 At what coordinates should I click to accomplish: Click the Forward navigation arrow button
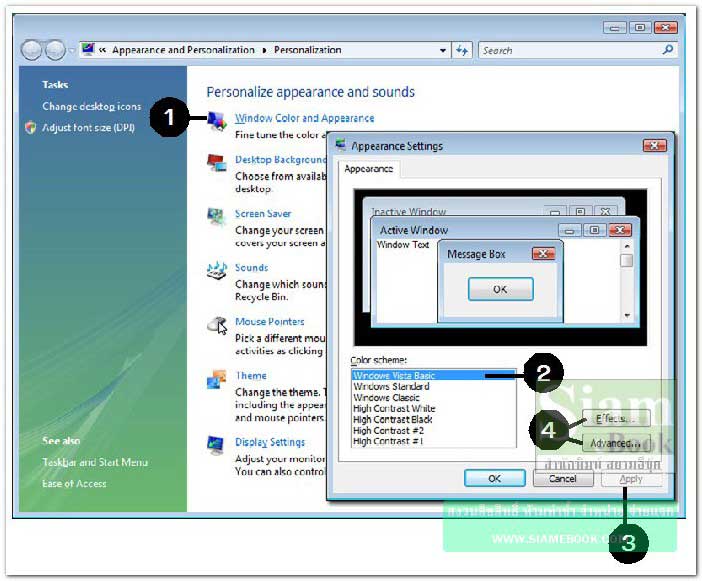(x=56, y=50)
